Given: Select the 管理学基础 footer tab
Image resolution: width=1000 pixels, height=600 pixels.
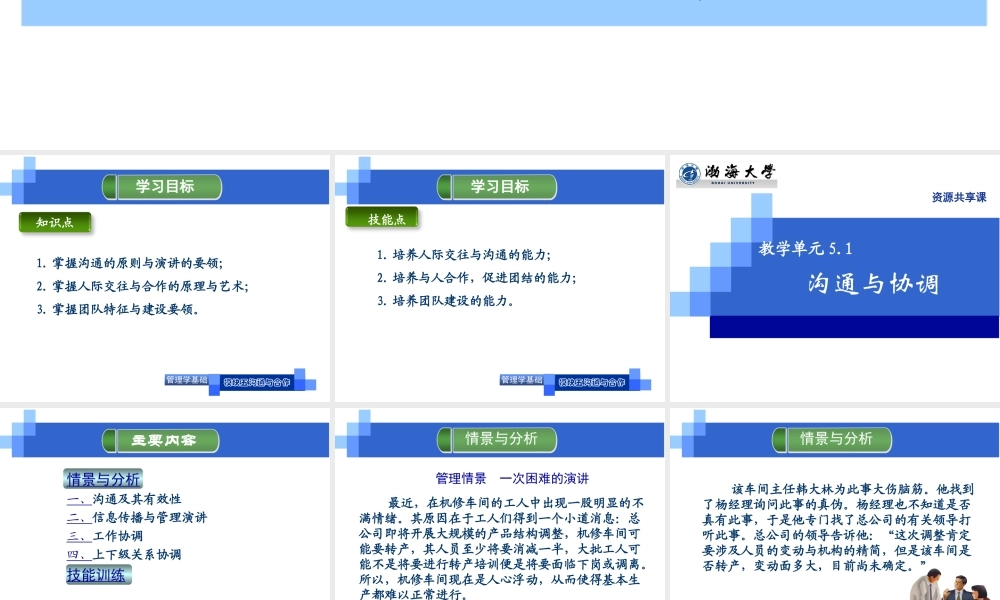Looking at the screenshot, I should (x=190, y=378).
